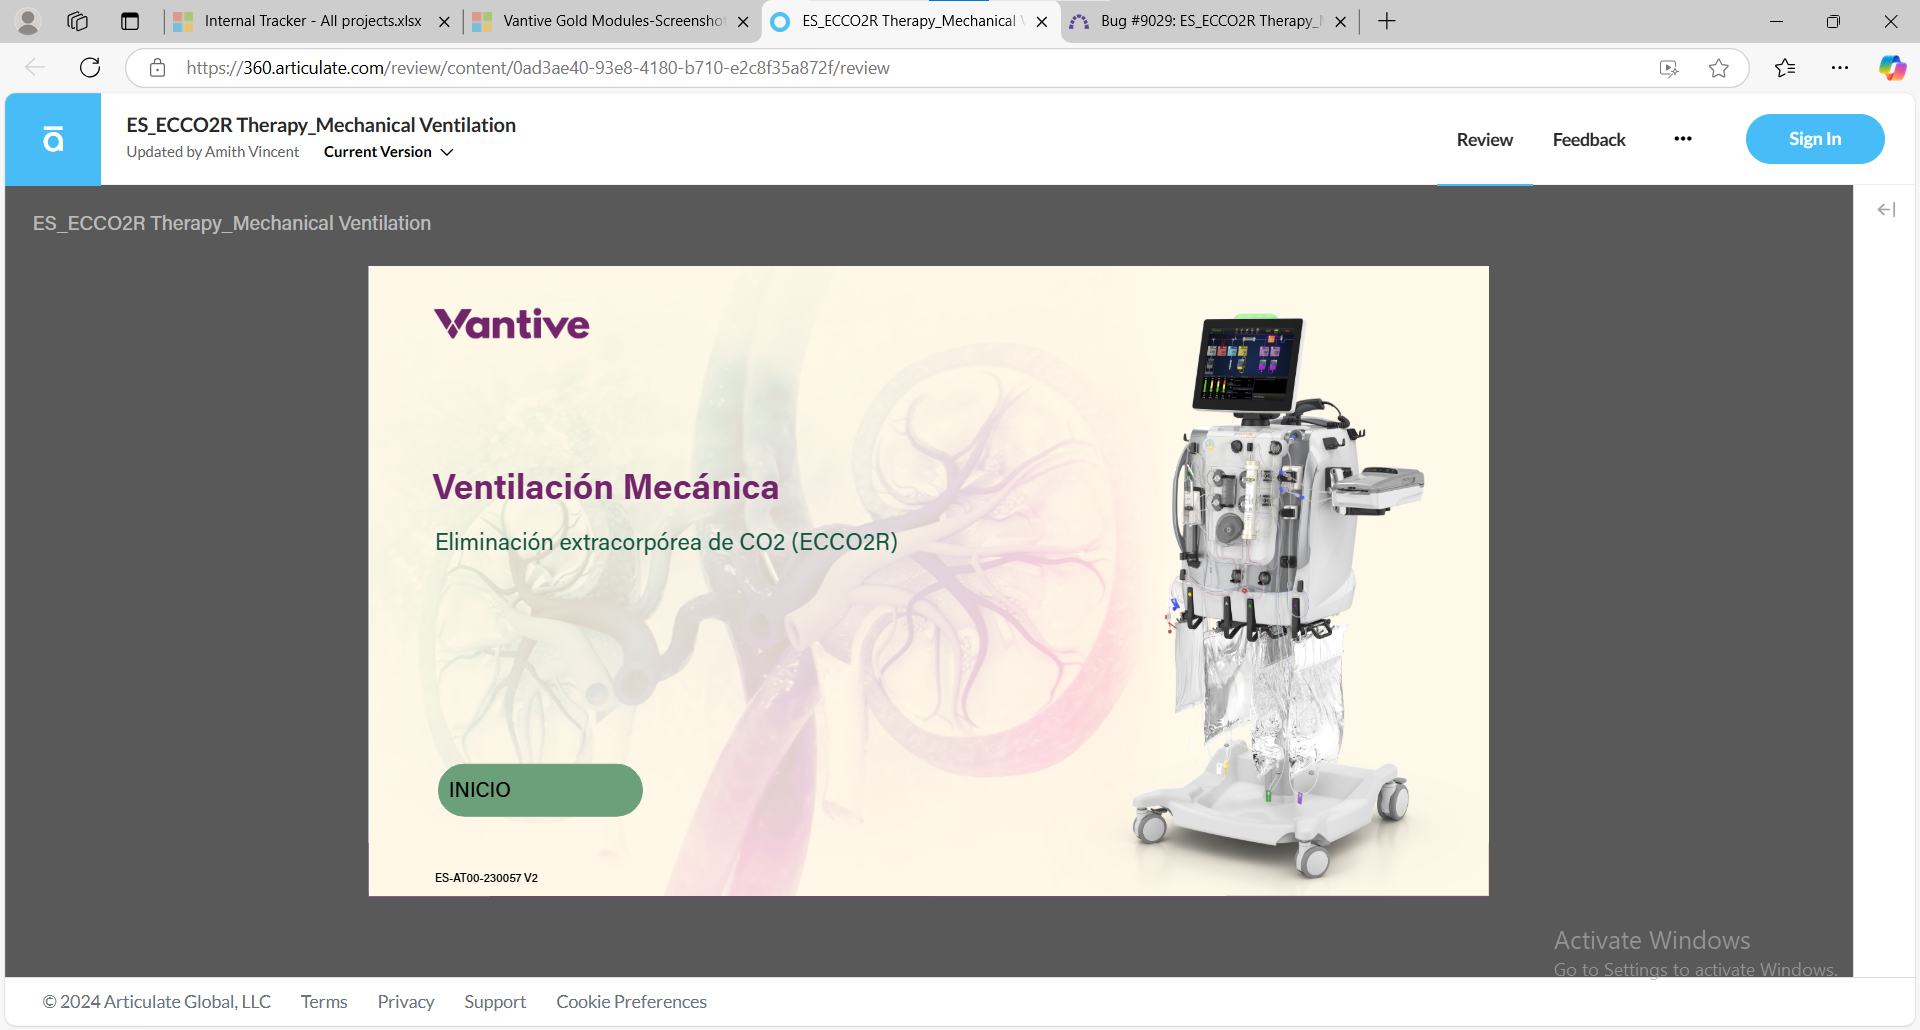Open a new browser tab
This screenshot has height=1030, width=1920.
click(x=1387, y=21)
